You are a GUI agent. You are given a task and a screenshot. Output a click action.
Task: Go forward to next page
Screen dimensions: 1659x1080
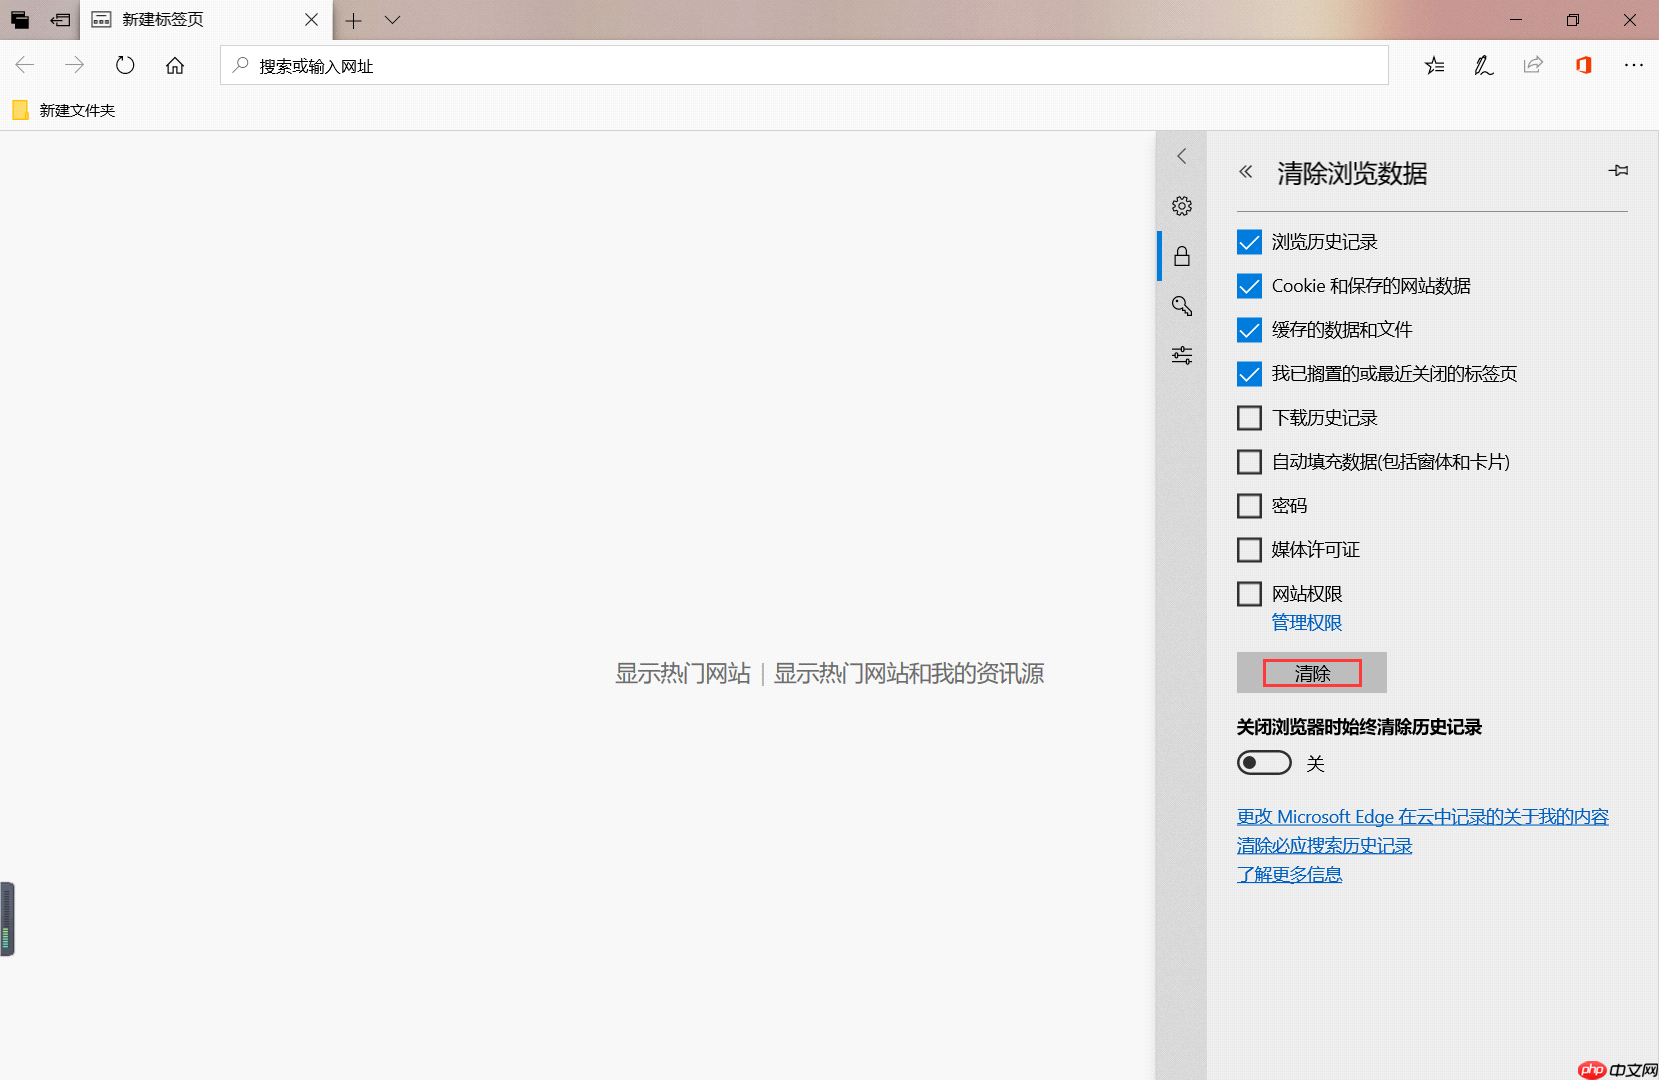click(75, 65)
